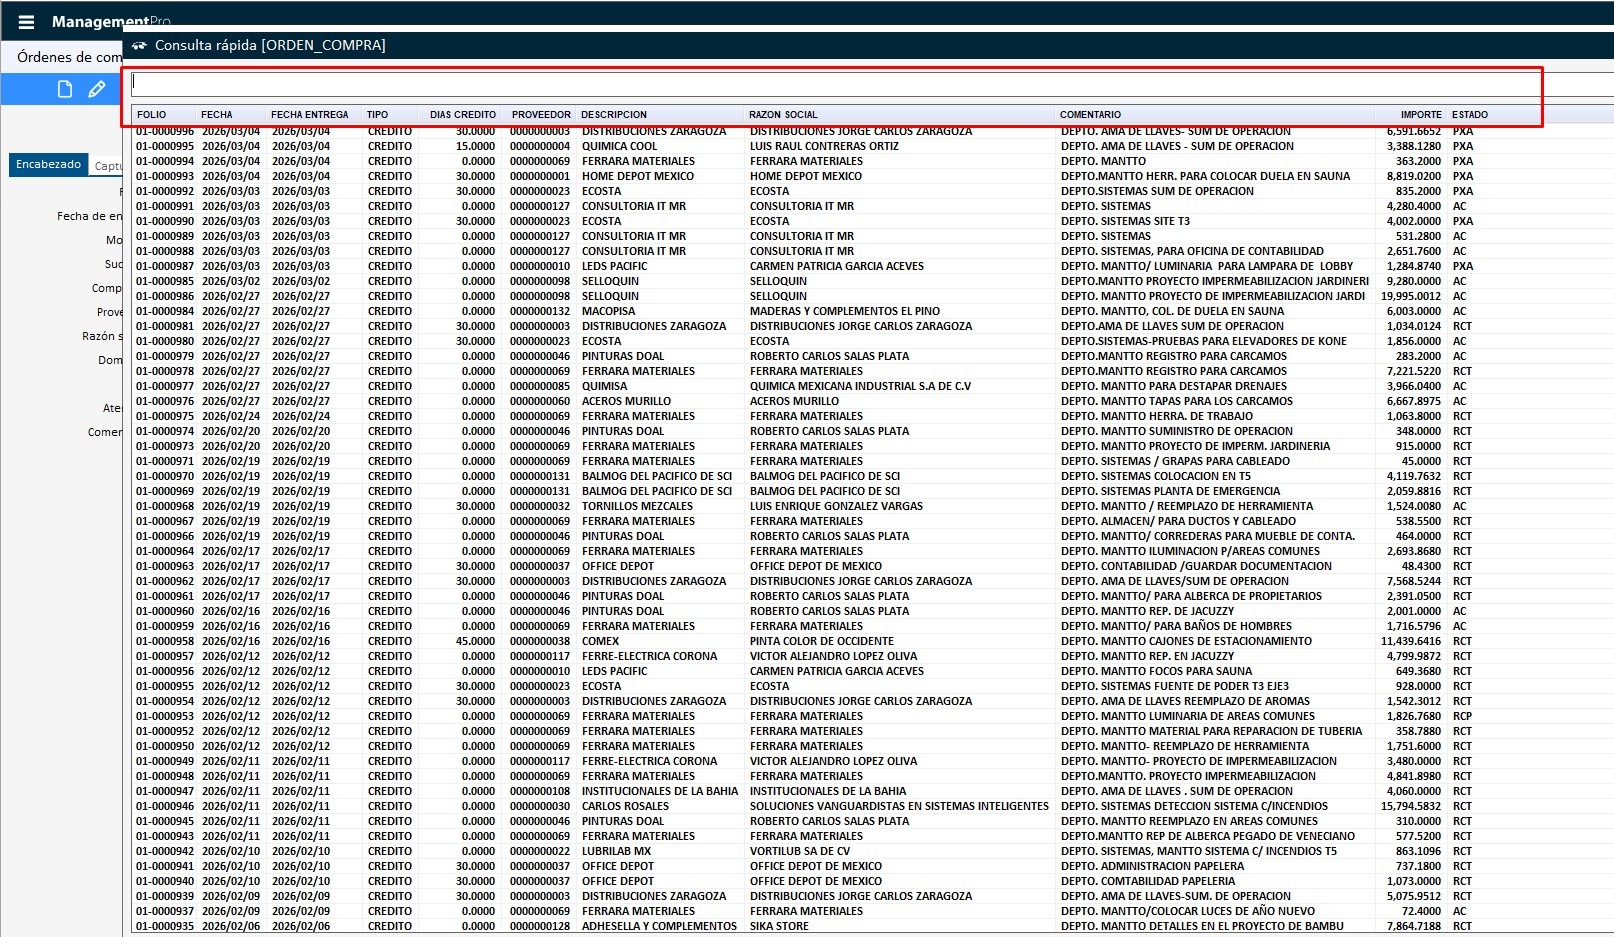Select order row 01-0000942 LUBRILAB MX

click(x=616, y=851)
